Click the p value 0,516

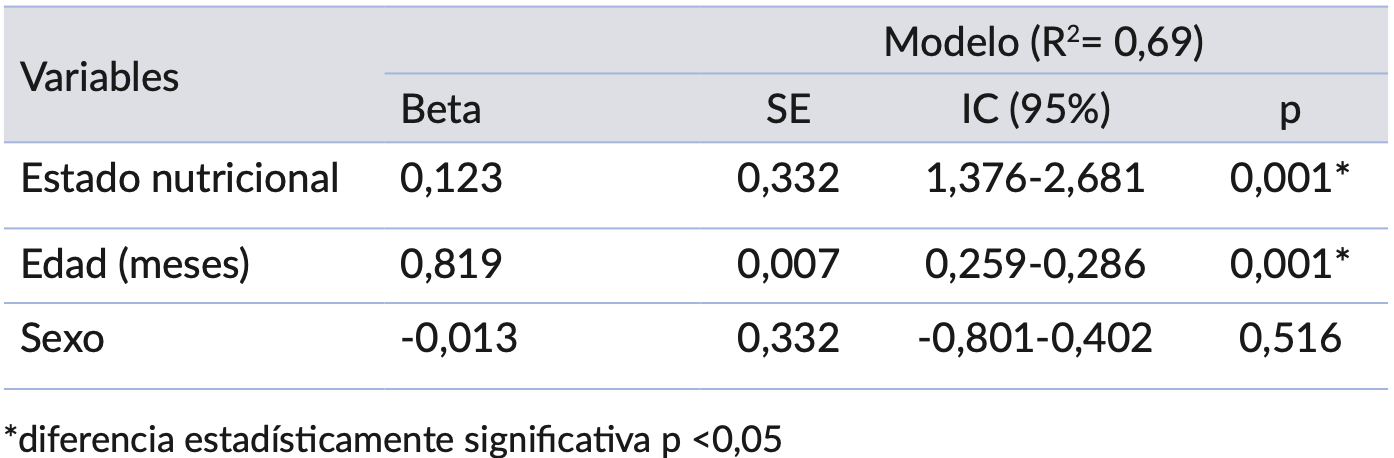point(1290,339)
